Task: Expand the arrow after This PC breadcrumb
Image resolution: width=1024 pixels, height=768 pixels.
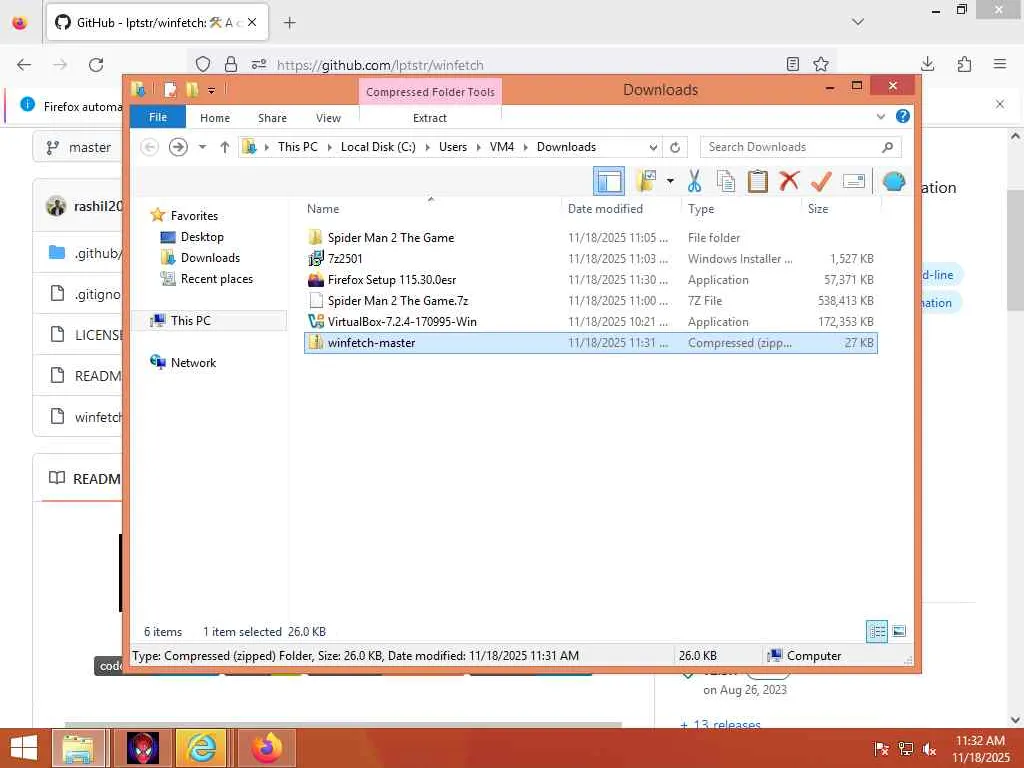Action: [328, 147]
